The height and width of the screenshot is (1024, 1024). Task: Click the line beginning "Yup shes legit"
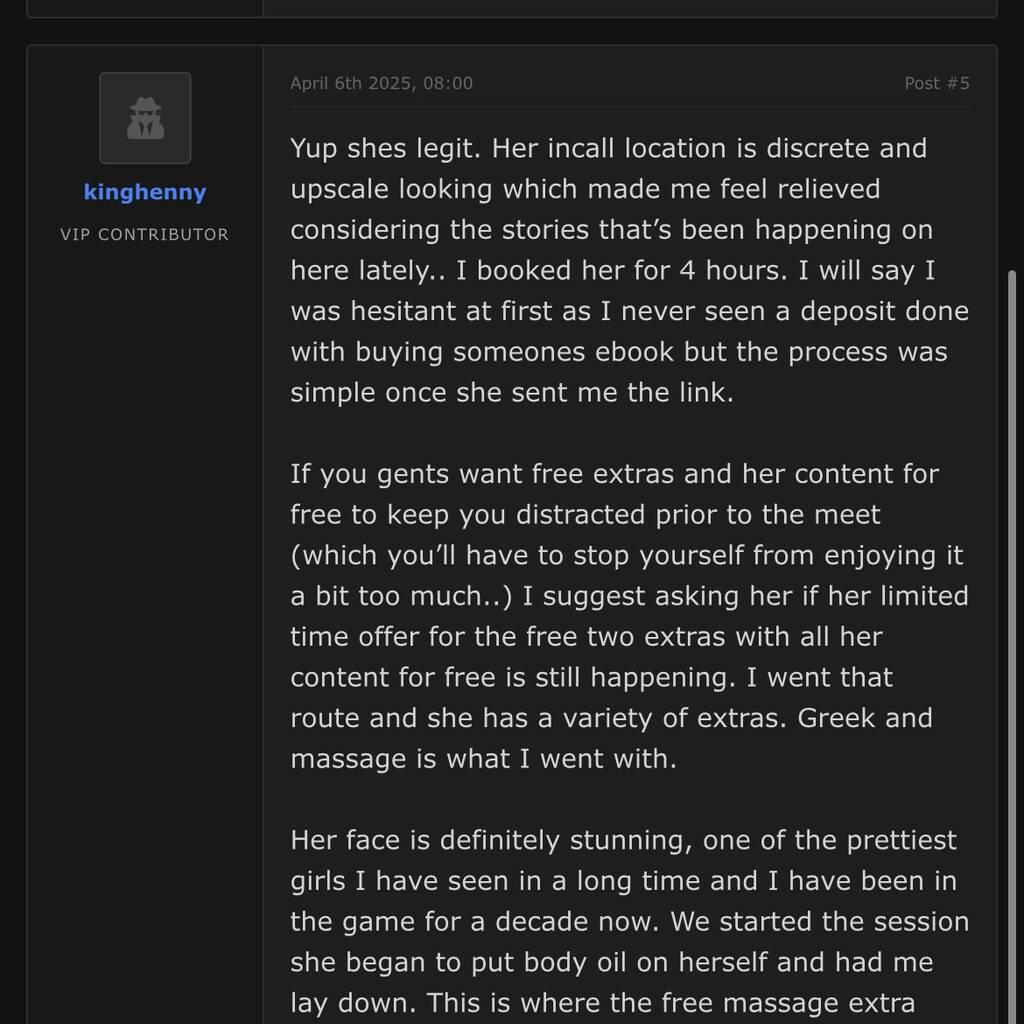(x=608, y=148)
